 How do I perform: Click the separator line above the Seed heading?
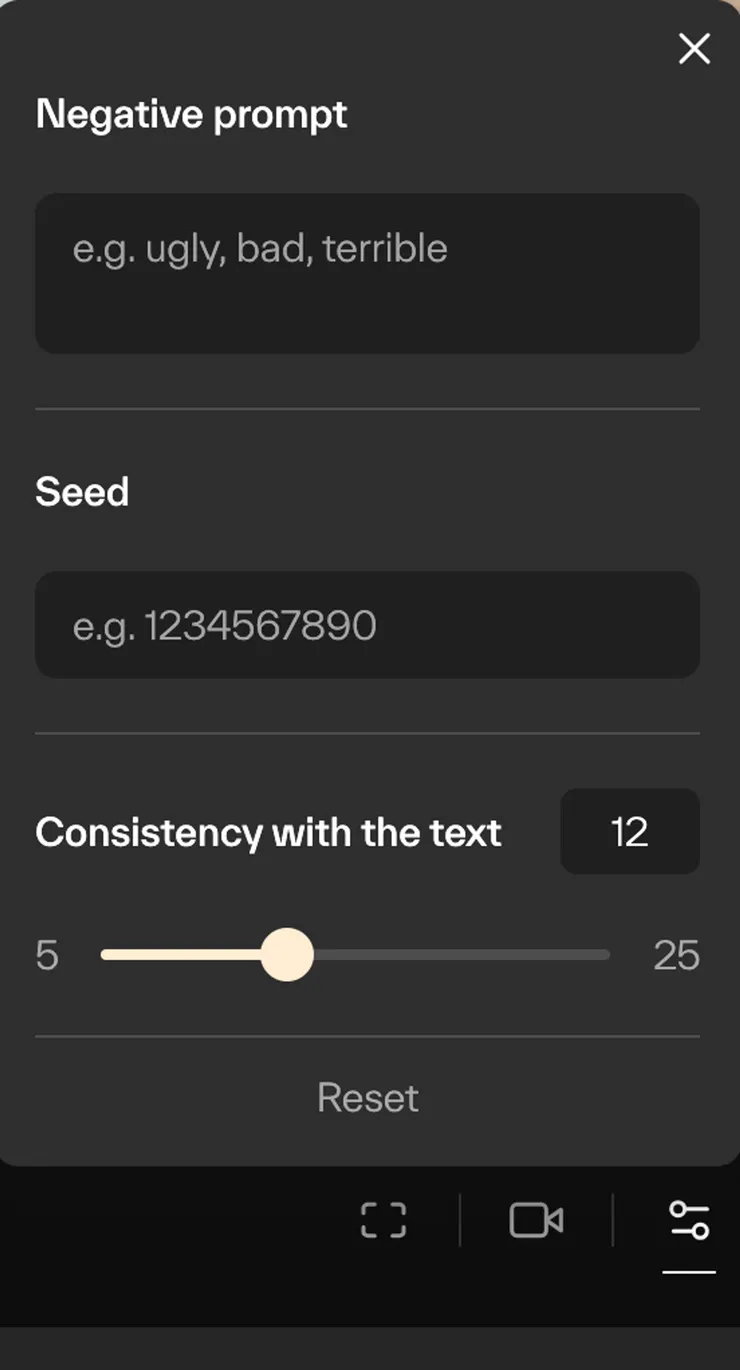[x=367, y=409]
